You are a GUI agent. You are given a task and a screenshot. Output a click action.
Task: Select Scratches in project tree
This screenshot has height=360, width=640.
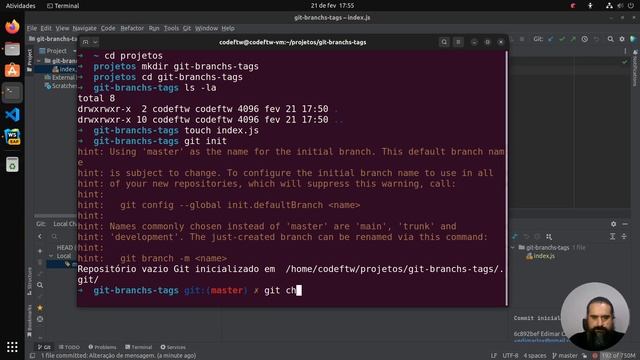click(x=60, y=86)
